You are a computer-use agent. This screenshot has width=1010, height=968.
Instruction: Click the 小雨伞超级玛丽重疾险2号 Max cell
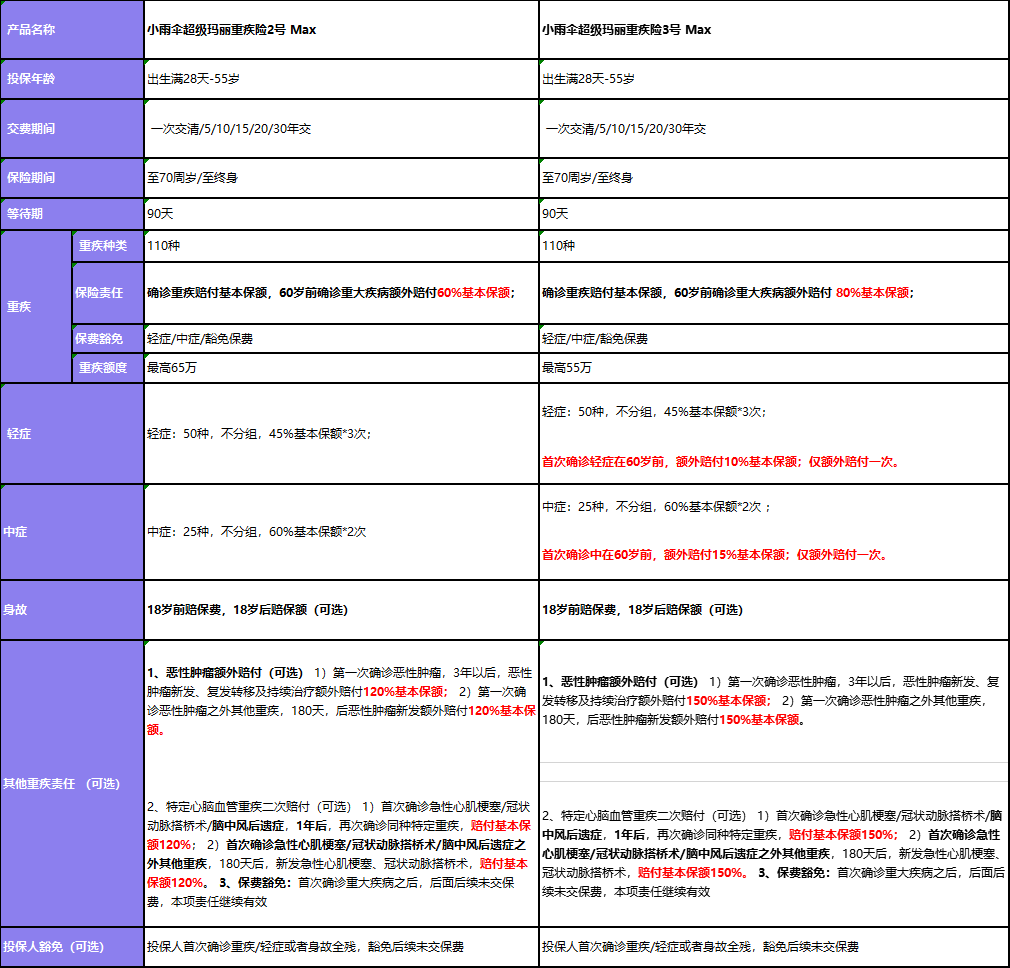tap(341, 30)
